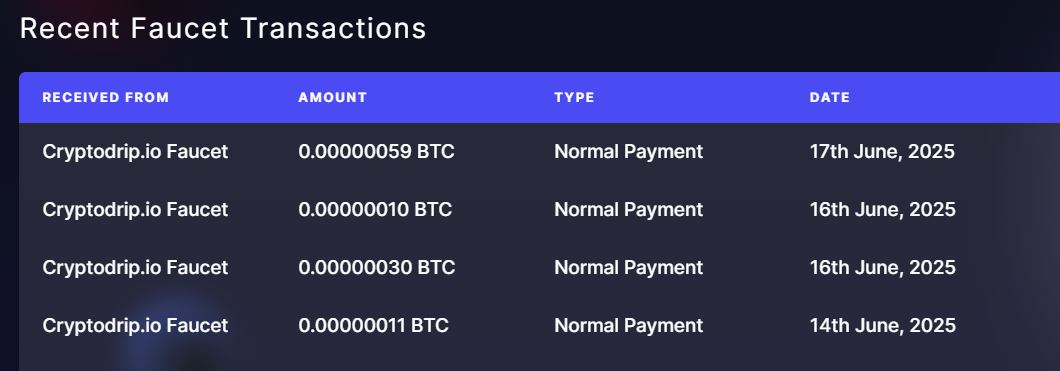Click Normal Payment beside 0.00000030 BTC

tap(629, 268)
